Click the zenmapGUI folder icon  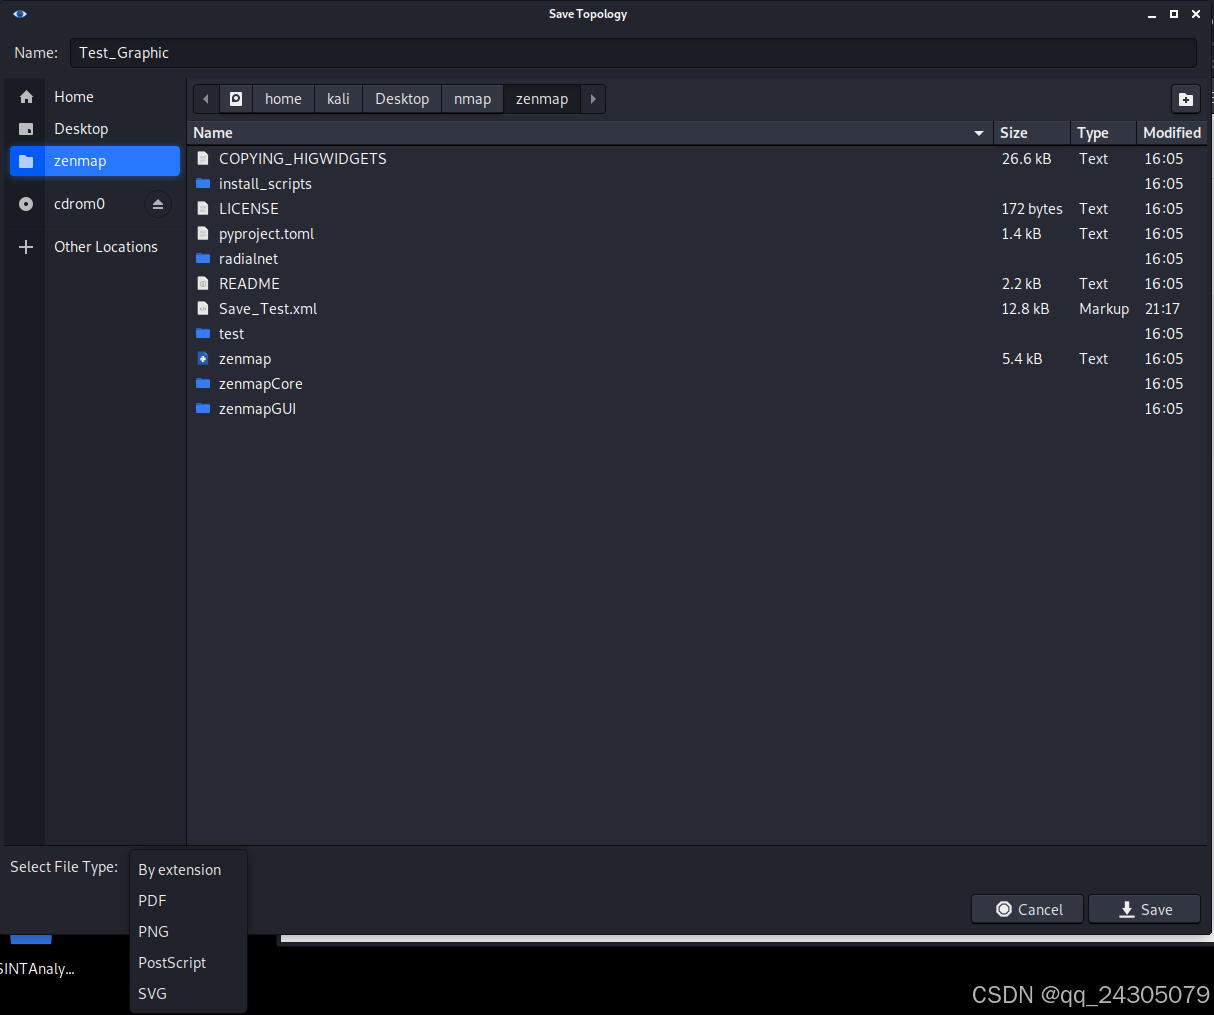(203, 408)
